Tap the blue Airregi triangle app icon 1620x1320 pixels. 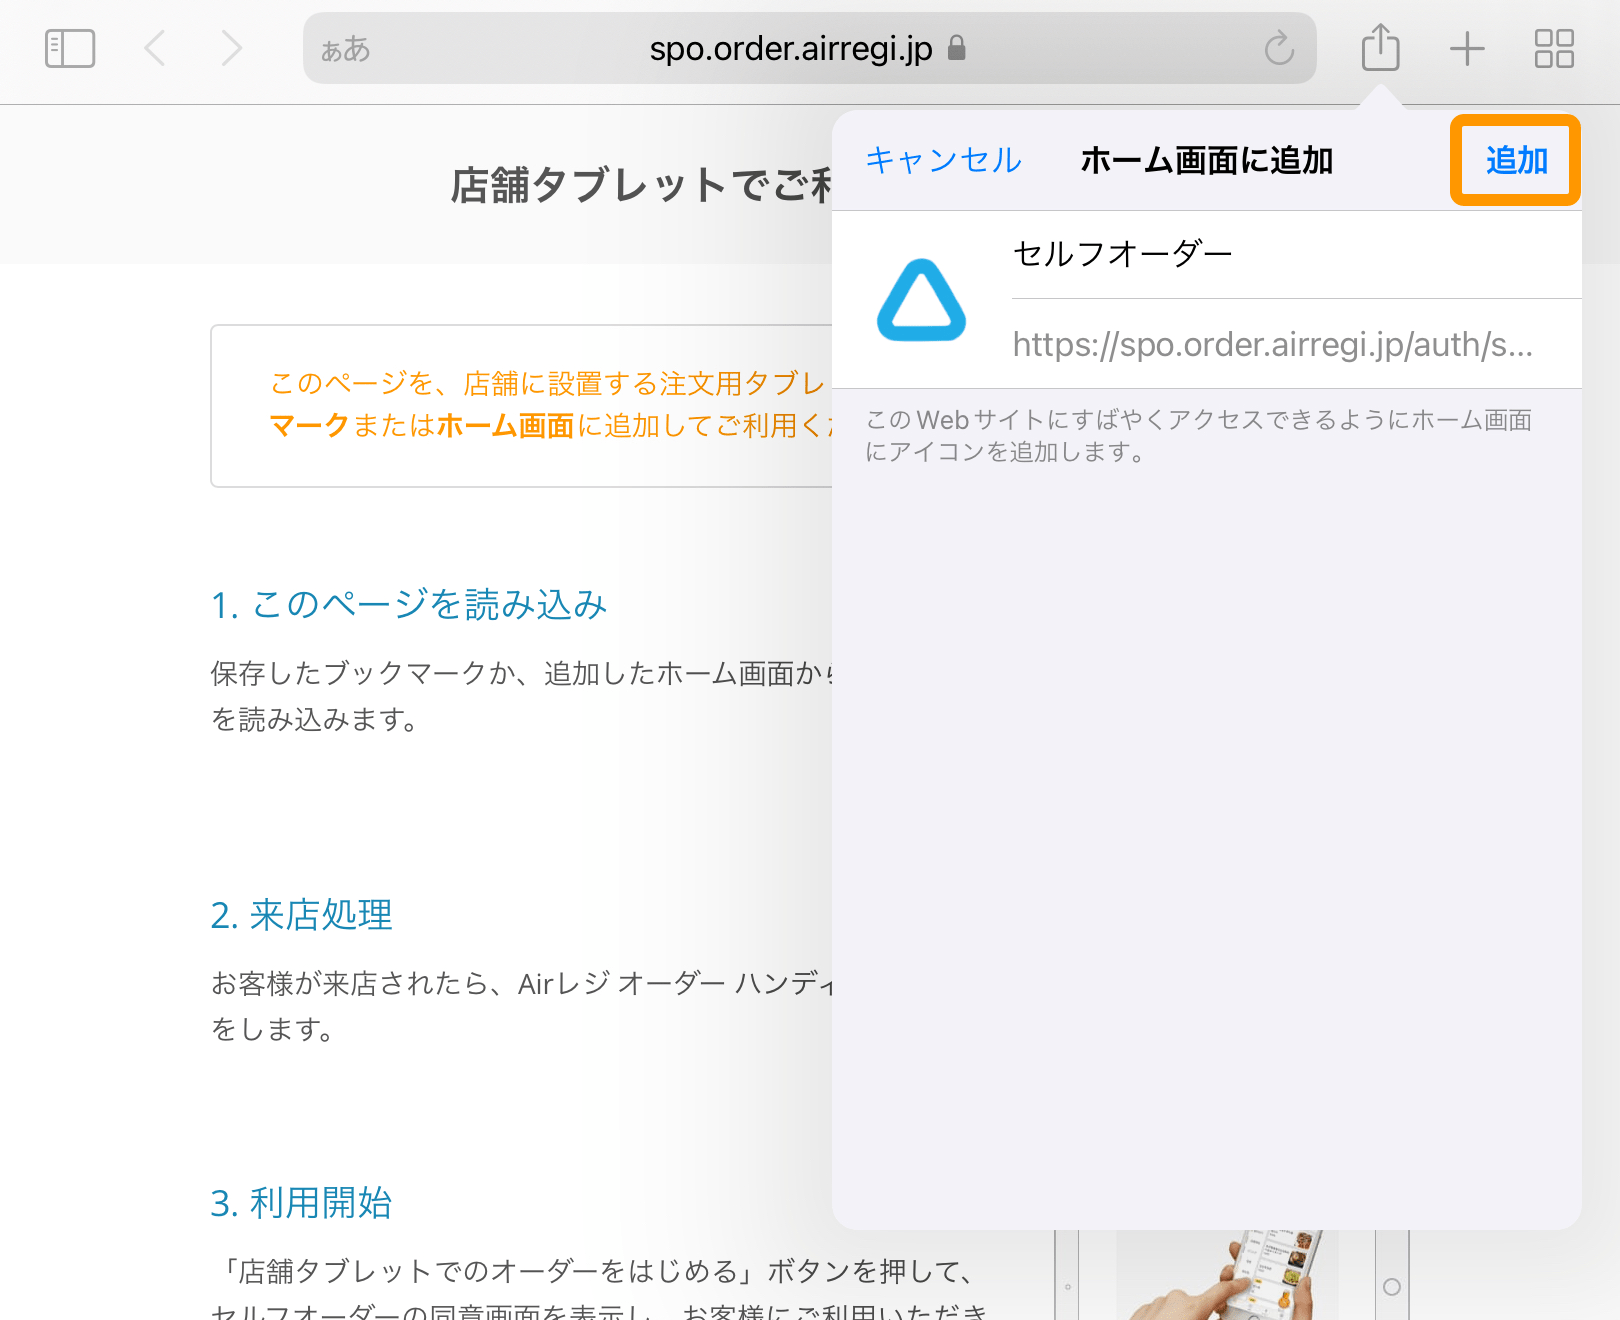tap(921, 300)
